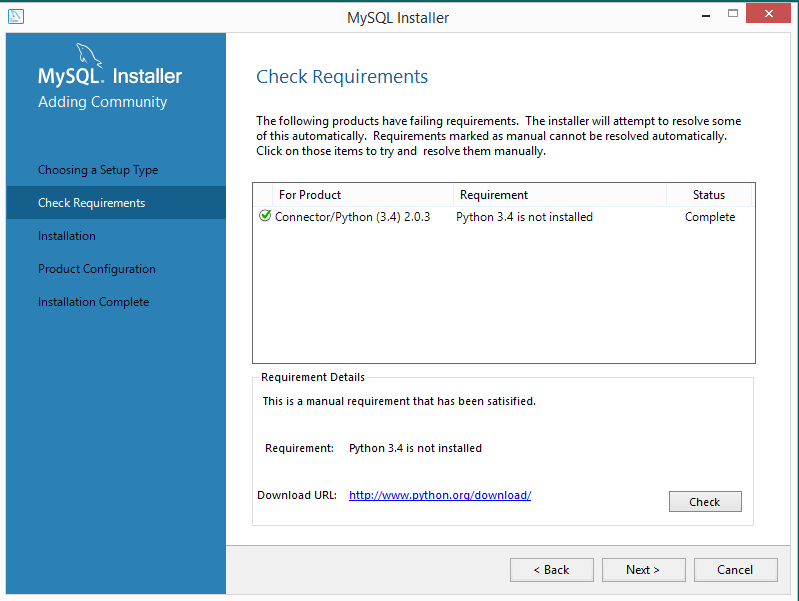Click the Next > button
The width and height of the screenshot is (799, 601).
coord(643,570)
